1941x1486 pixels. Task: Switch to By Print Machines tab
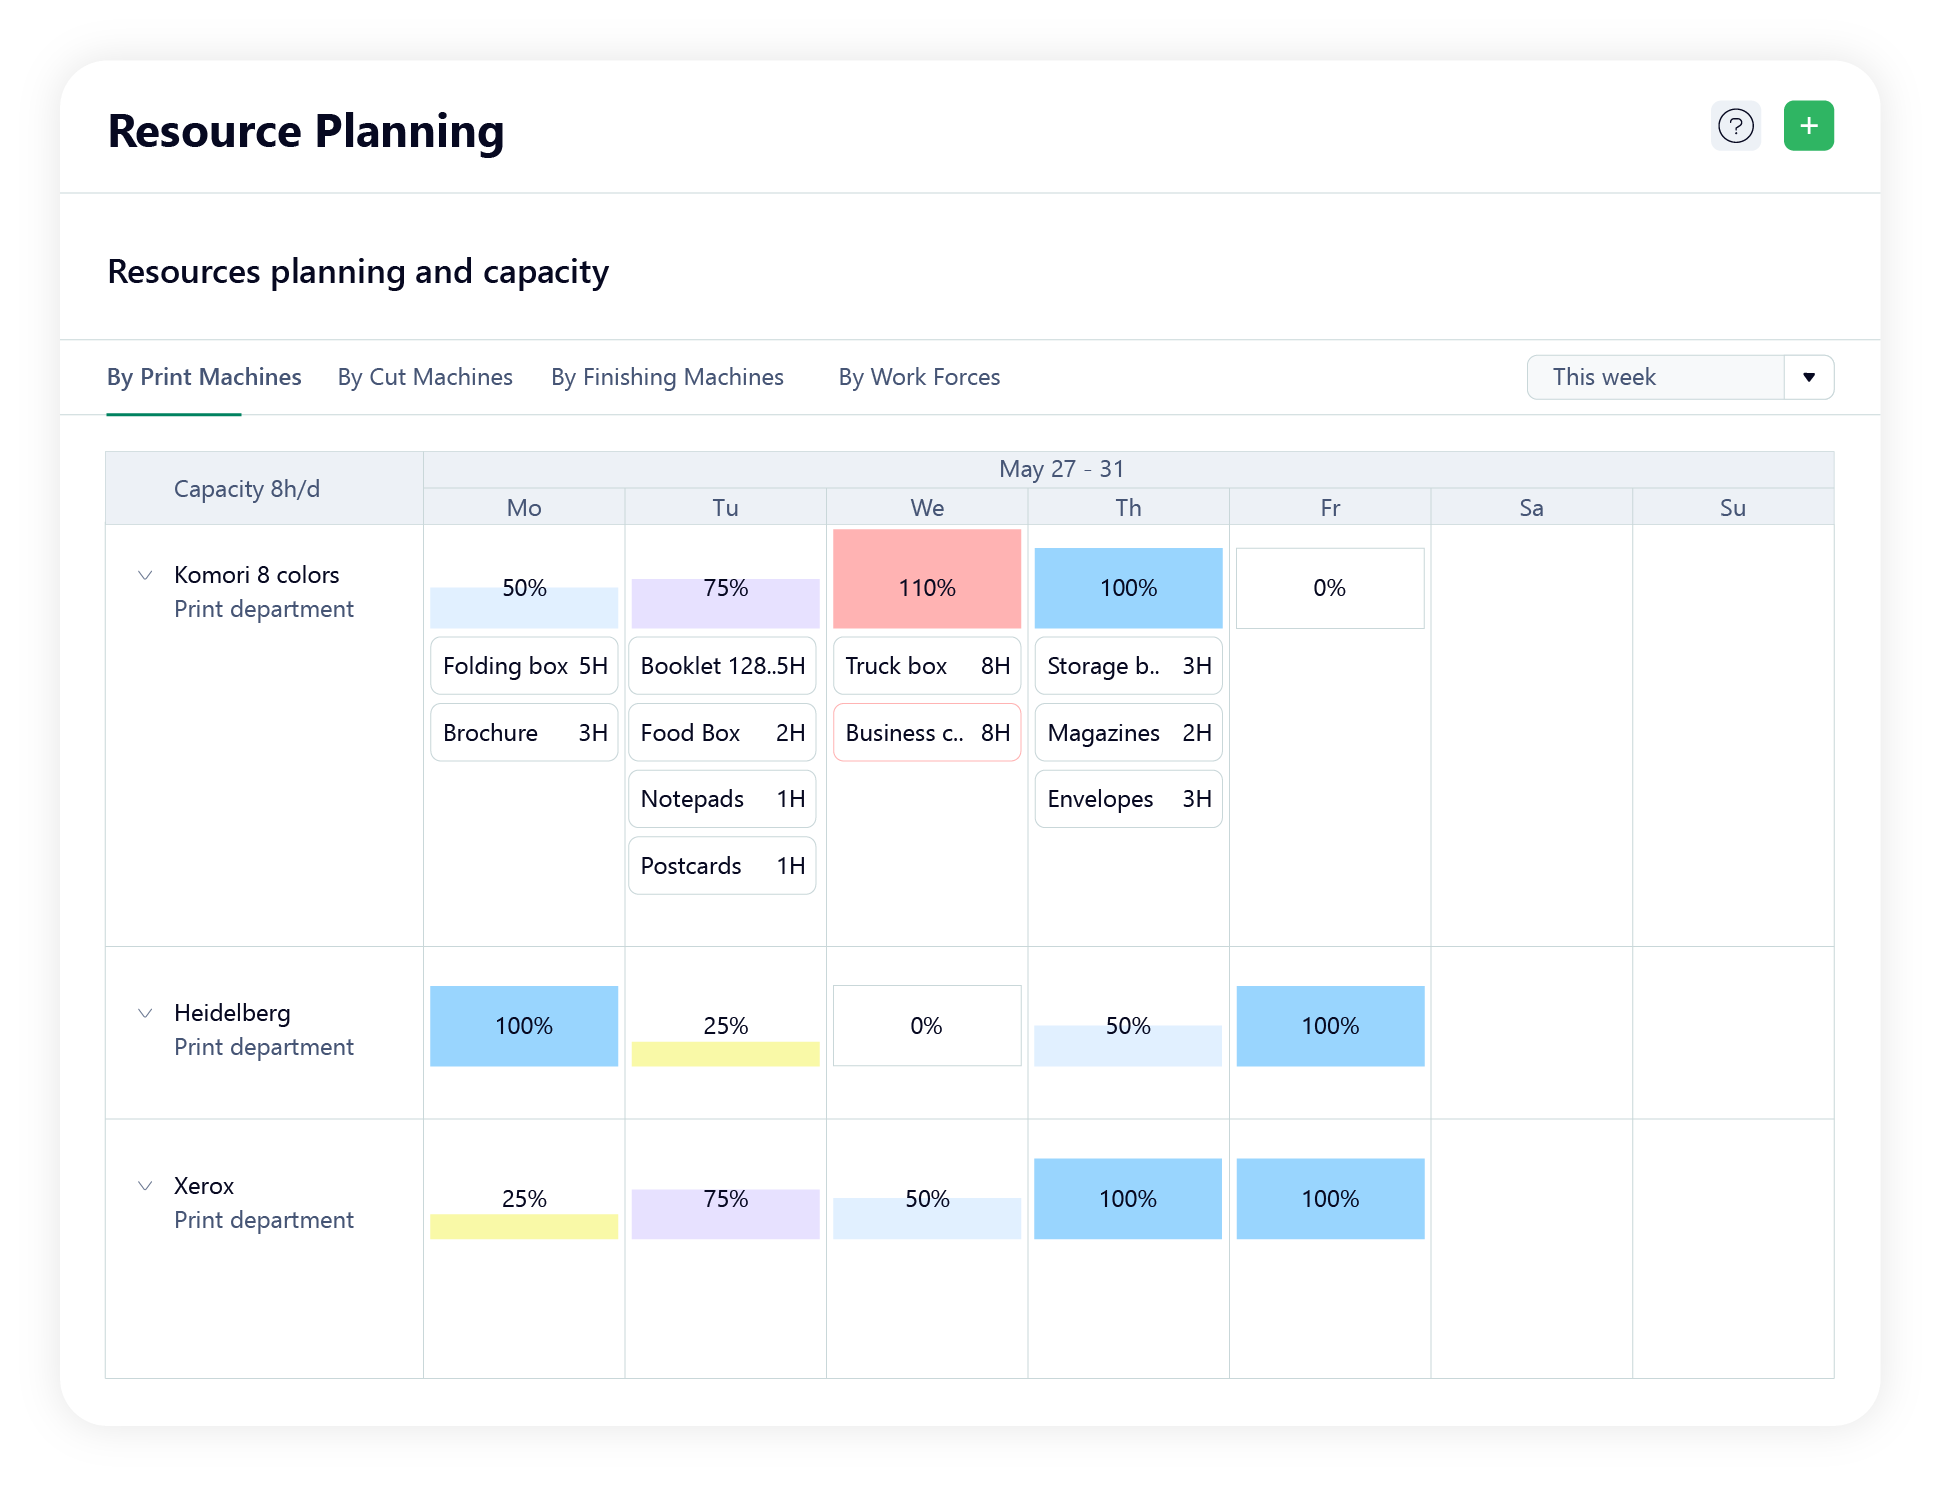pos(204,376)
